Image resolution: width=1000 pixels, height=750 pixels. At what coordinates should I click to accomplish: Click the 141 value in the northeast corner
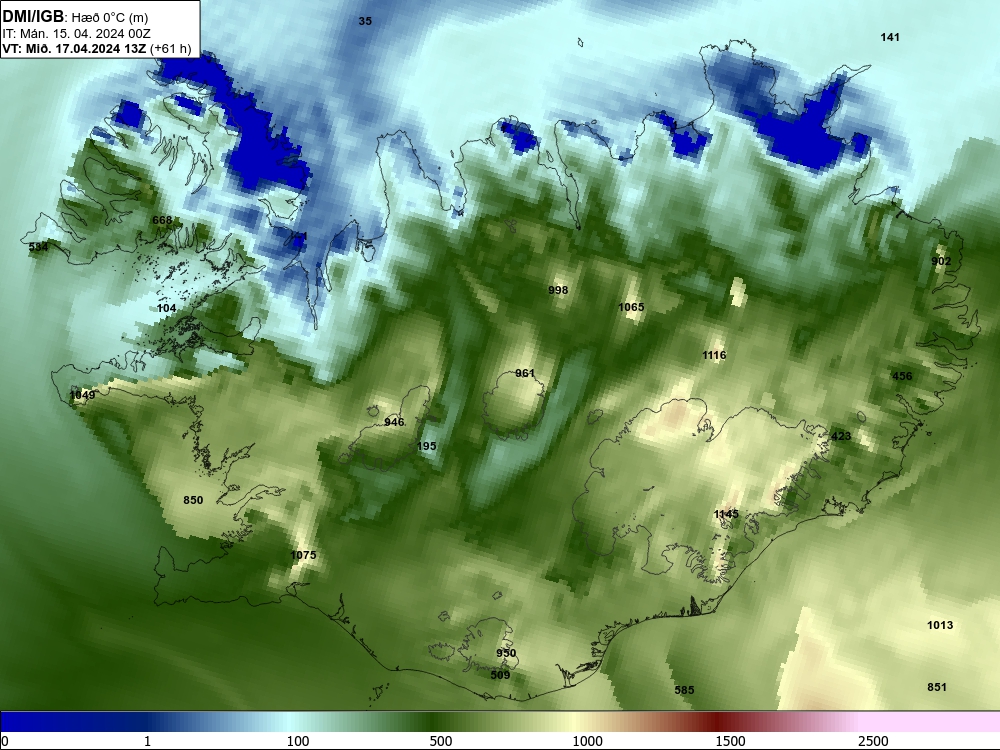point(890,37)
